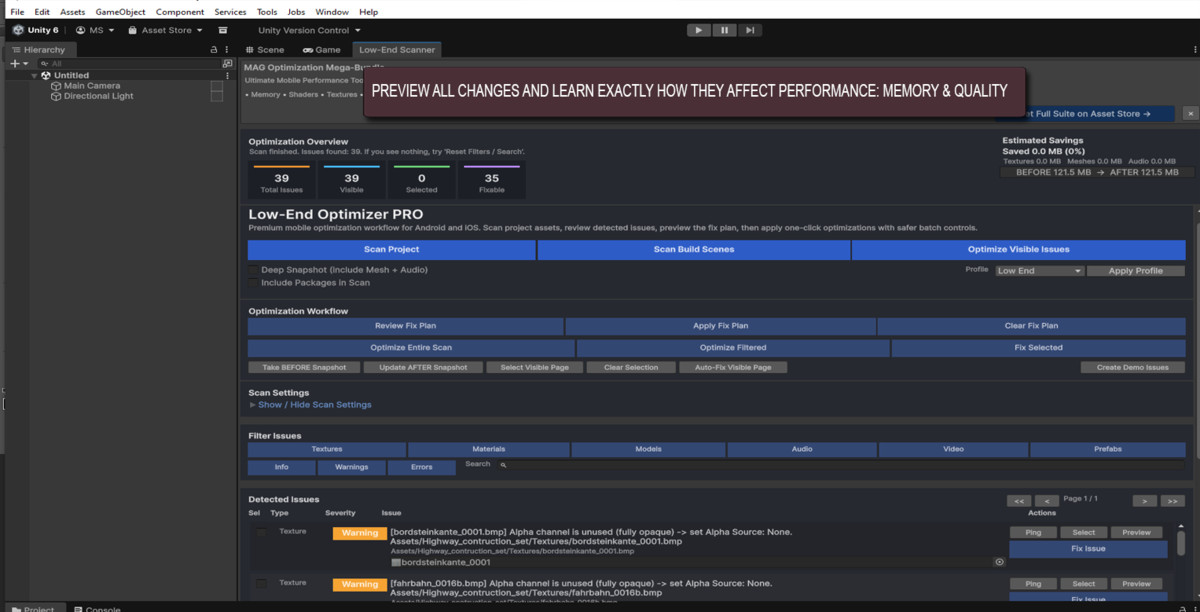Viewport: 1200px width, 612px height.
Task: Switch to the Scene tab
Action: pyautogui.click(x=264, y=49)
